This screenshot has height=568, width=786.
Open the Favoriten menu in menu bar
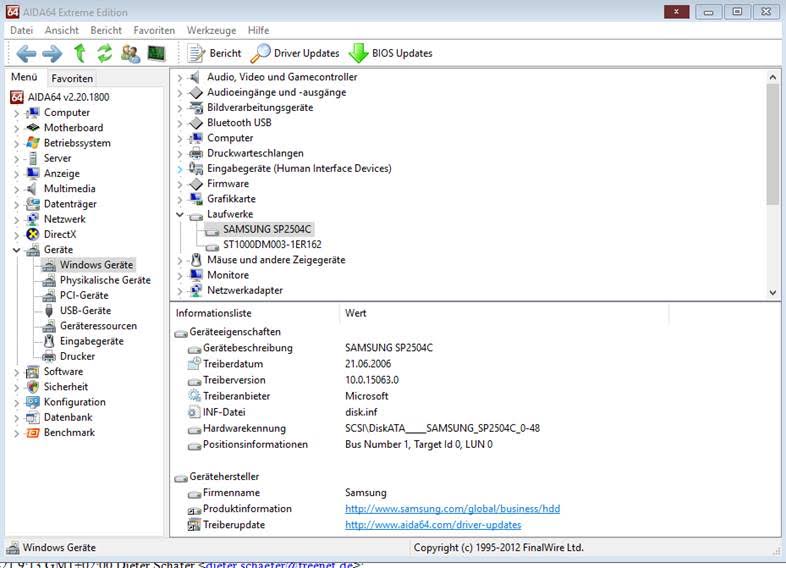[x=154, y=31]
